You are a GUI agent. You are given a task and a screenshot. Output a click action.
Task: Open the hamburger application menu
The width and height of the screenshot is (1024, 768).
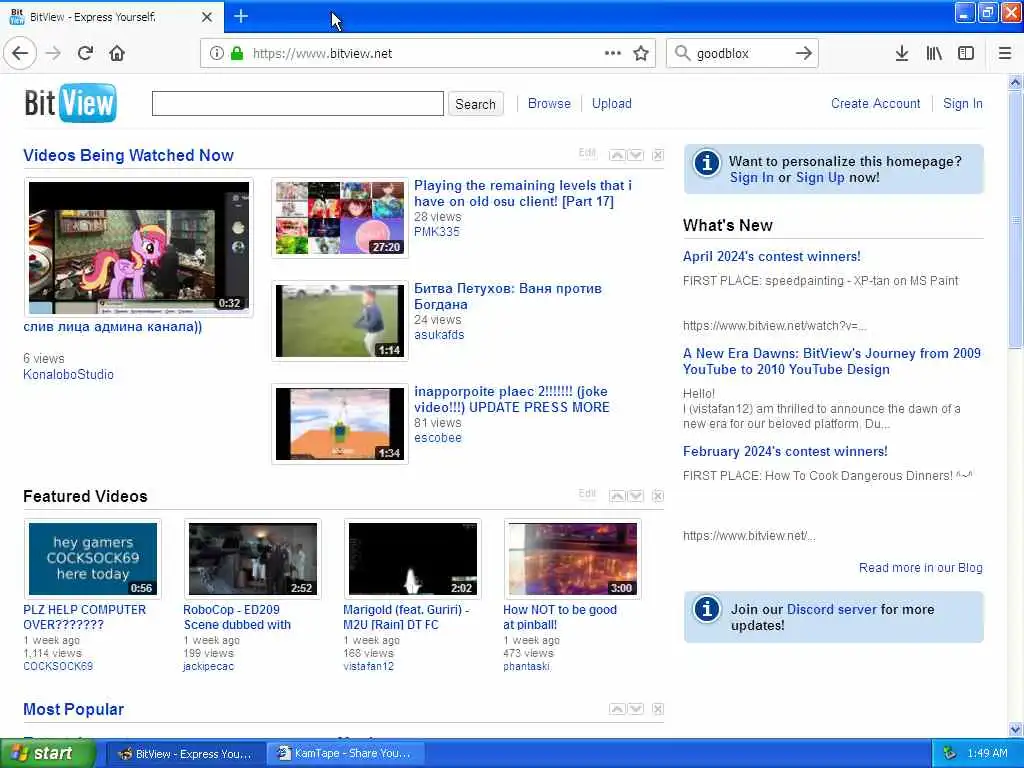[x=1005, y=54]
